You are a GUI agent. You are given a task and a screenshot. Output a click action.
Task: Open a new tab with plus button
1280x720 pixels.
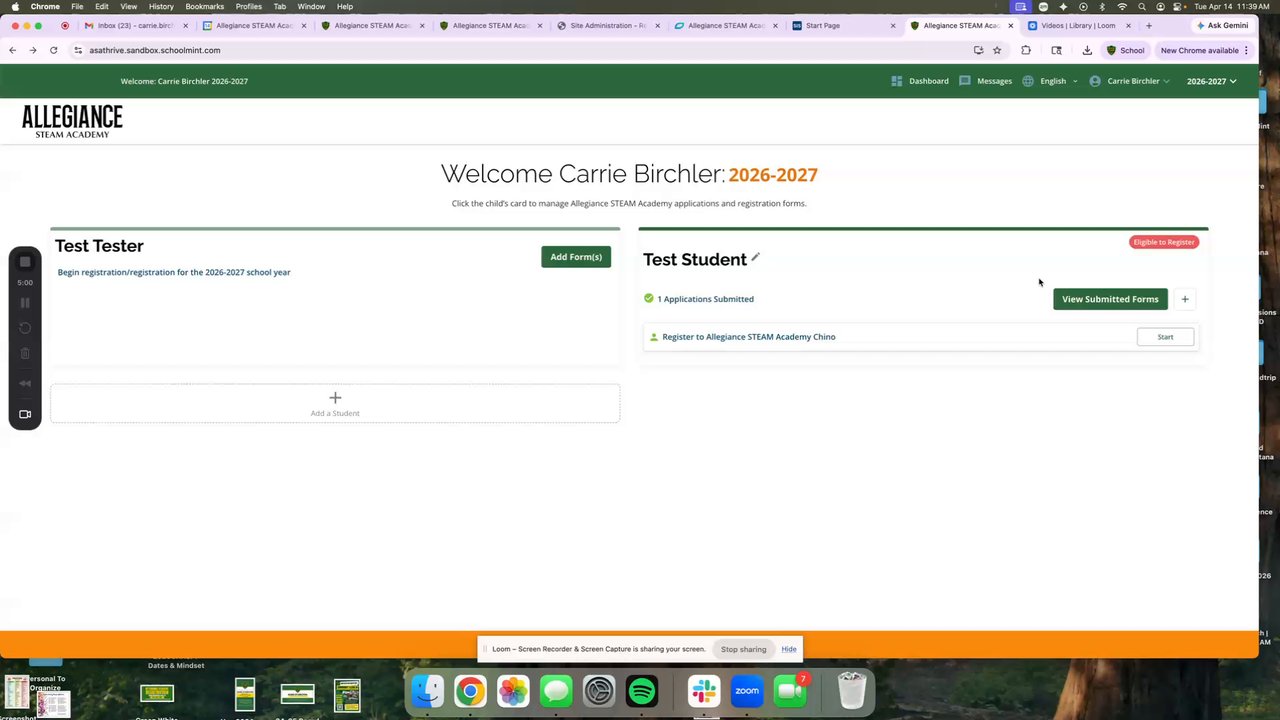click(1149, 25)
